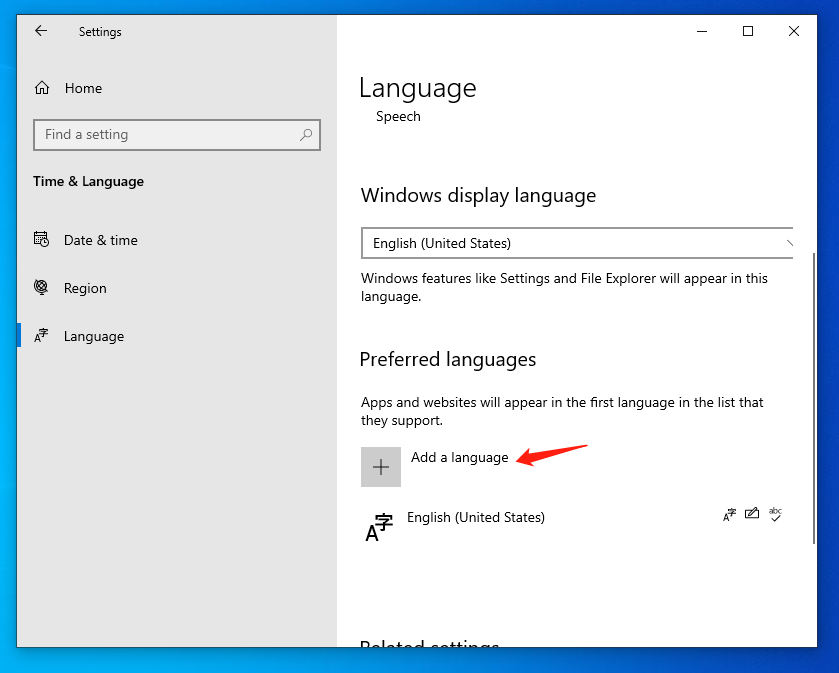Click the Region globe icon

[42, 288]
